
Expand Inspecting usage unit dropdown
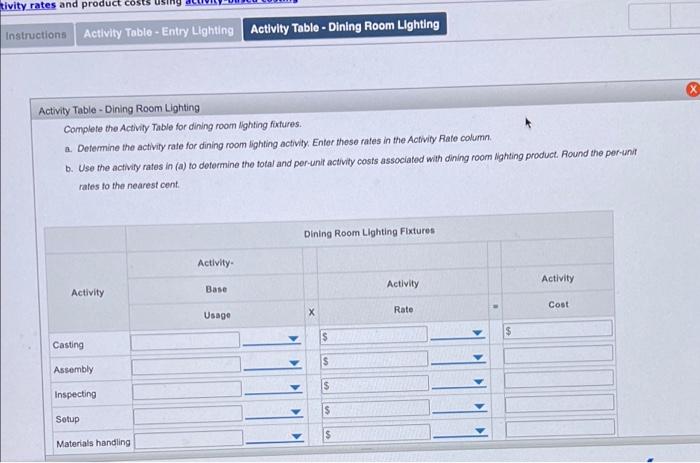tap(274, 388)
